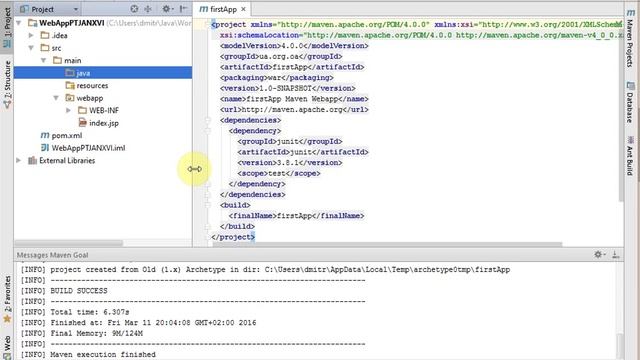
Task: Open the Ant Build side panel
Action: tap(631, 156)
